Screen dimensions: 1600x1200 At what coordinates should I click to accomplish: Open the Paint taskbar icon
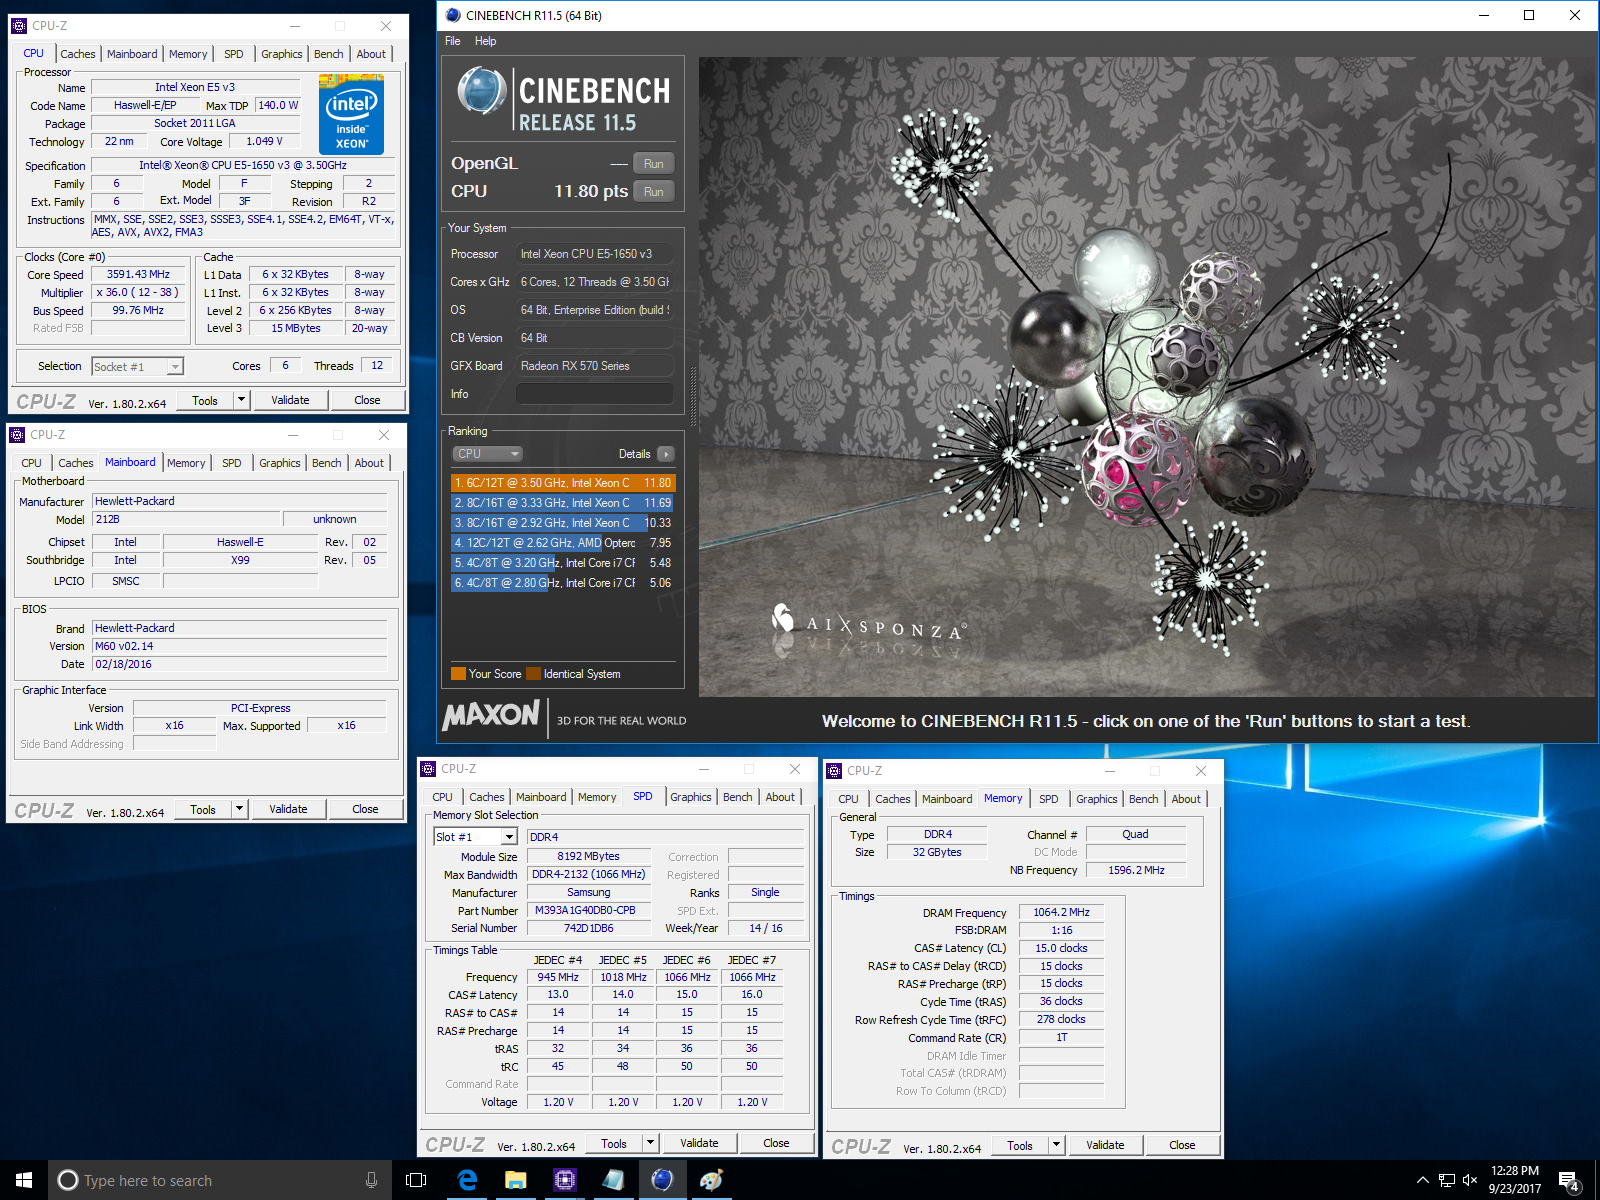point(711,1180)
